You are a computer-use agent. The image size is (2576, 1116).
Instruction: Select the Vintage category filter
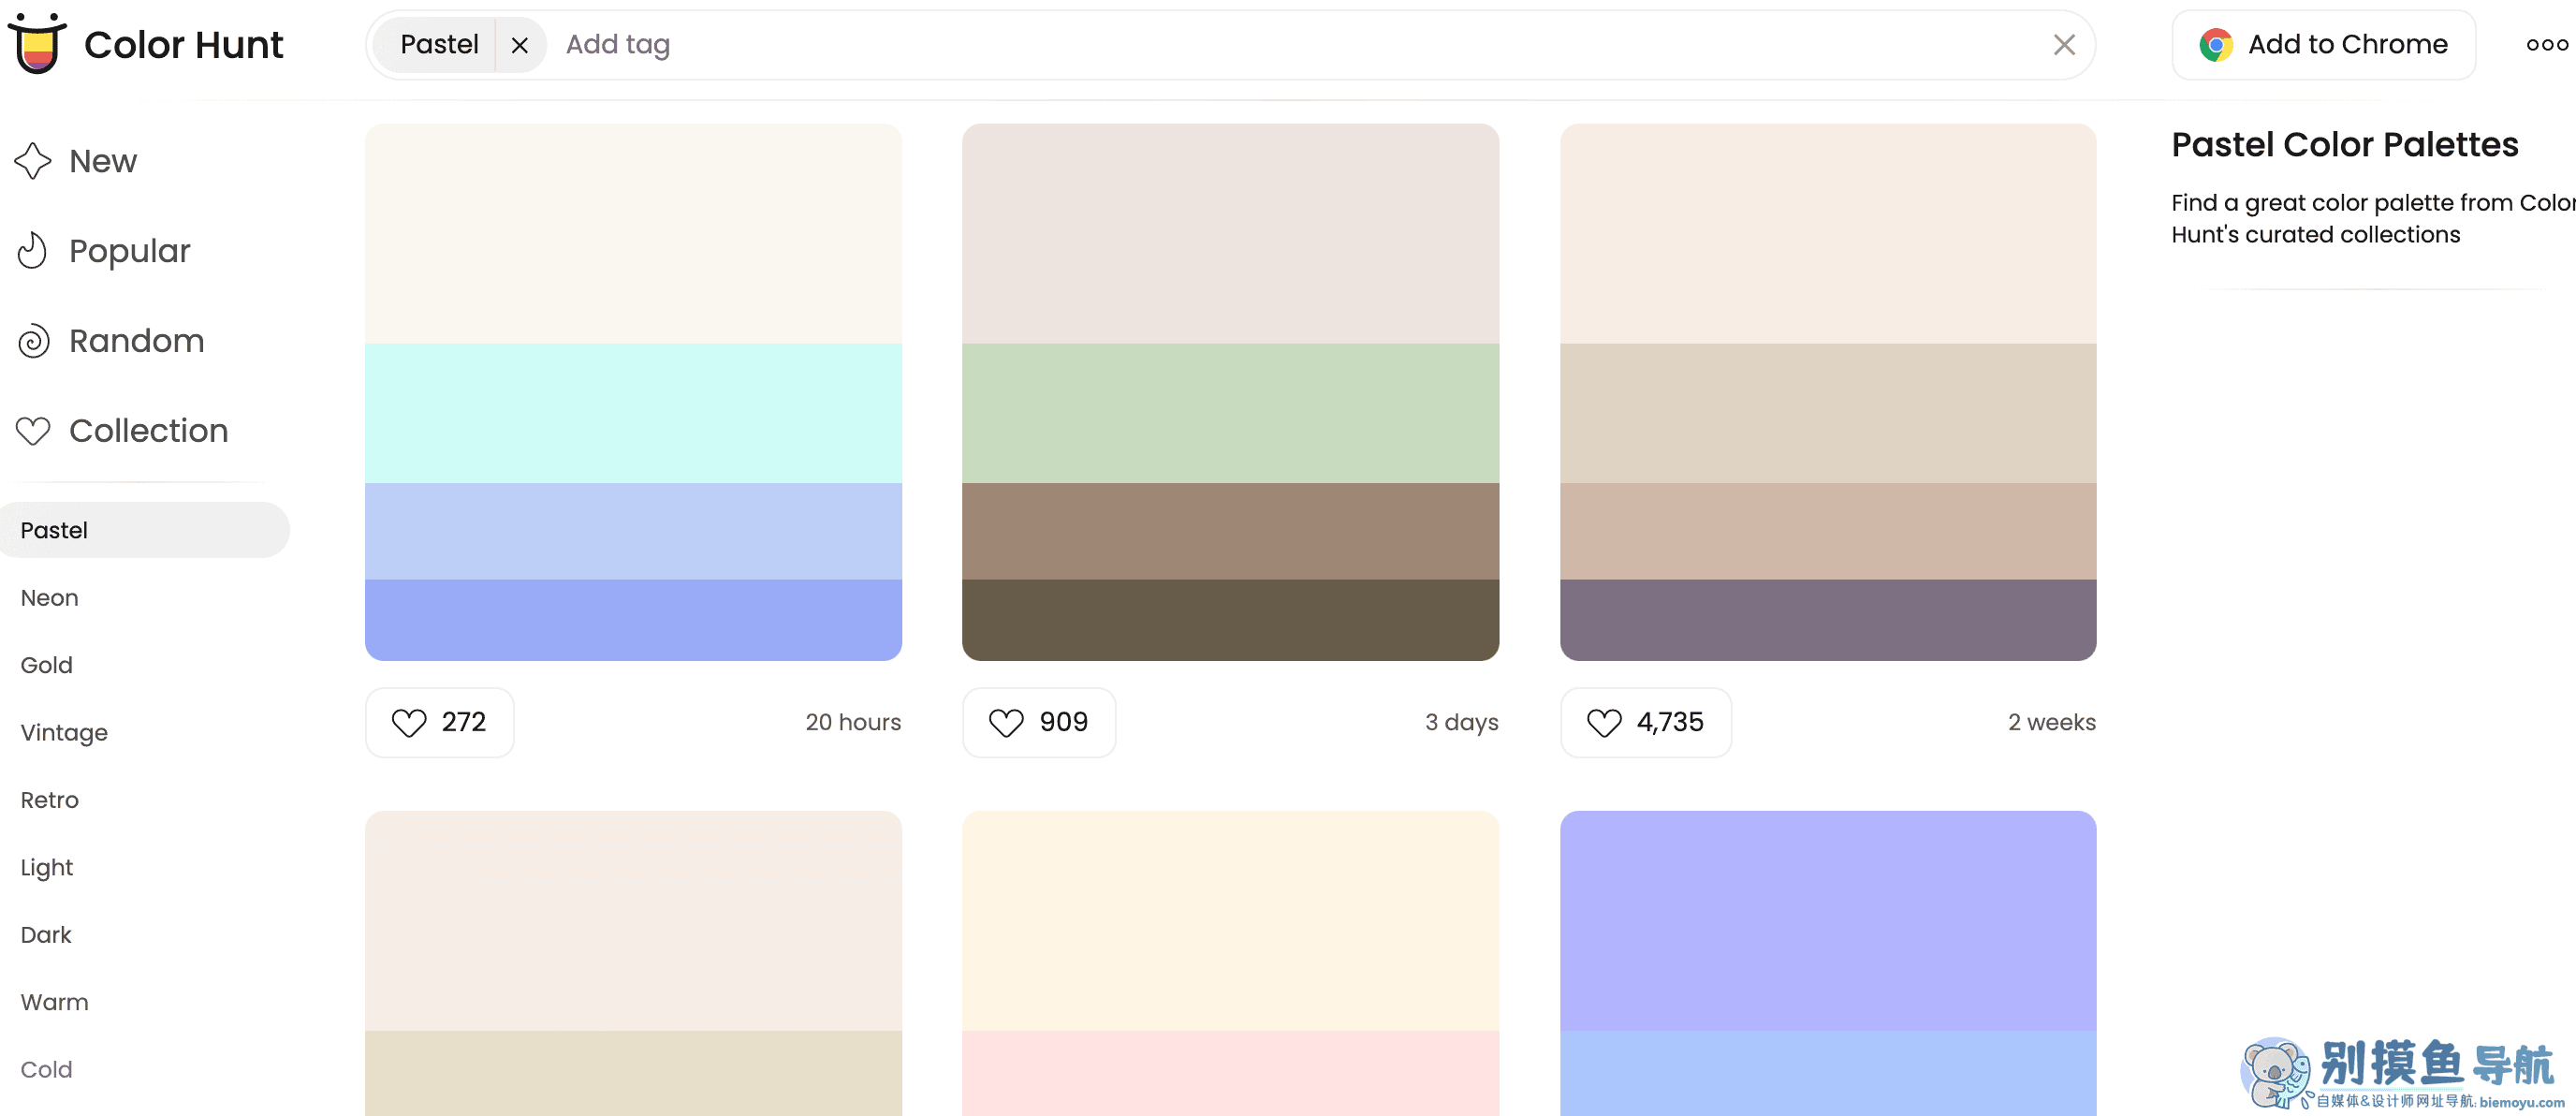(x=64, y=733)
